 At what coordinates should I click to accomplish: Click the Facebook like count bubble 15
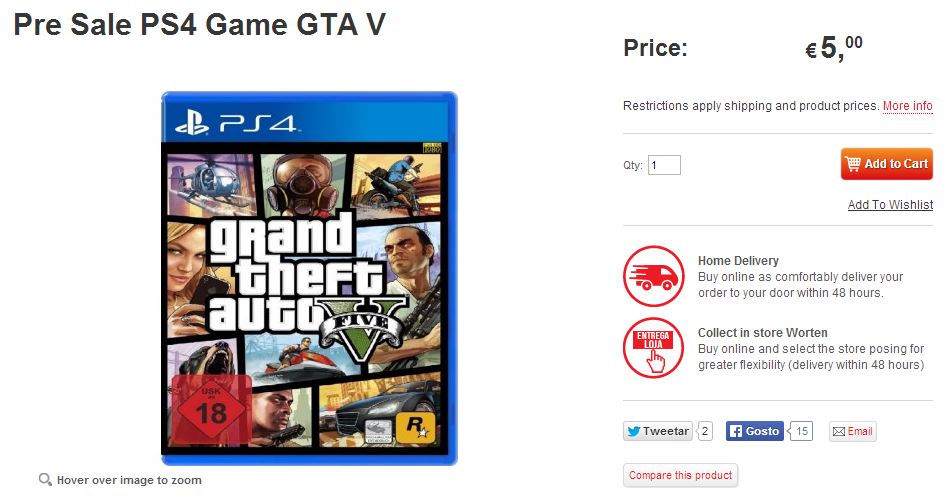[x=801, y=431]
